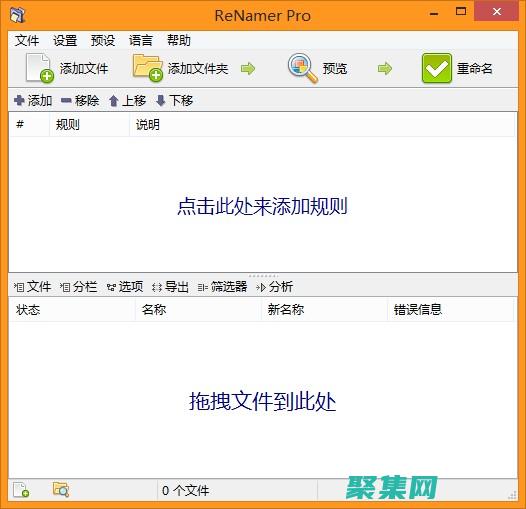526x509 pixels.
Task: Open the 筛选器 dropdown
Action: [x=222, y=287]
